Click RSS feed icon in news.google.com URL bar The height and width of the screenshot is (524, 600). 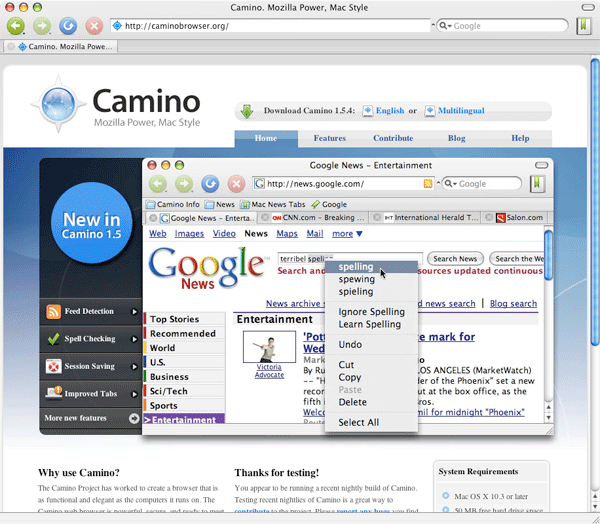[428, 184]
